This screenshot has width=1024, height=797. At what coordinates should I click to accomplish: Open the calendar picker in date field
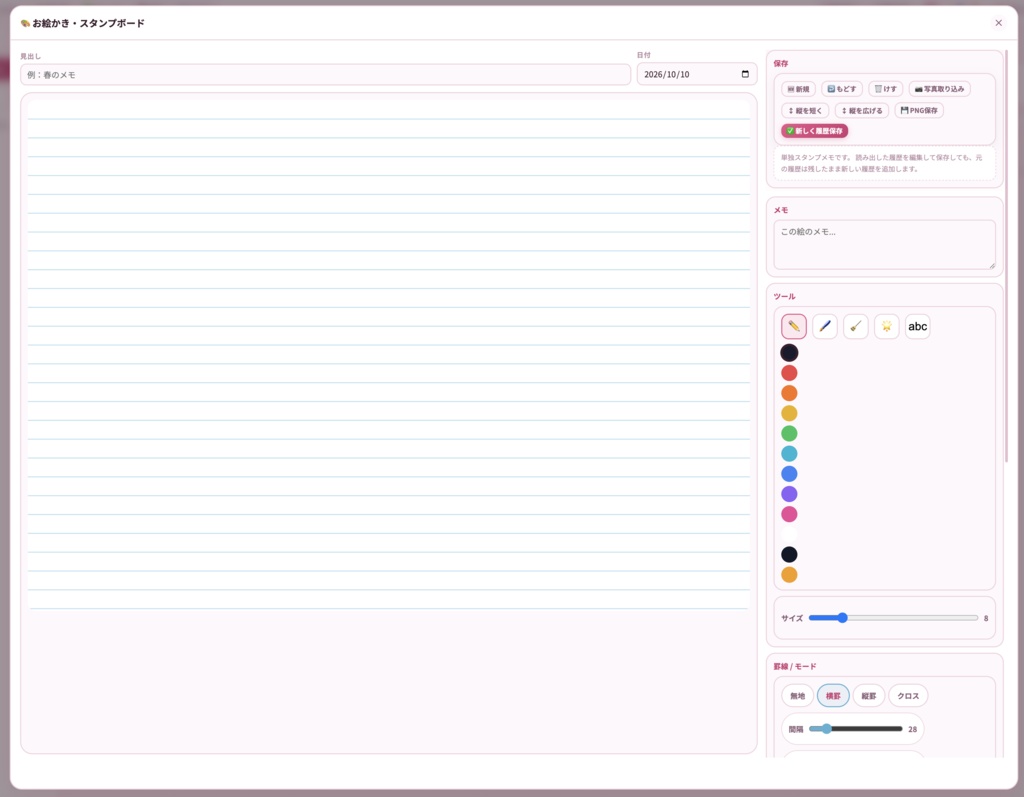coord(745,74)
